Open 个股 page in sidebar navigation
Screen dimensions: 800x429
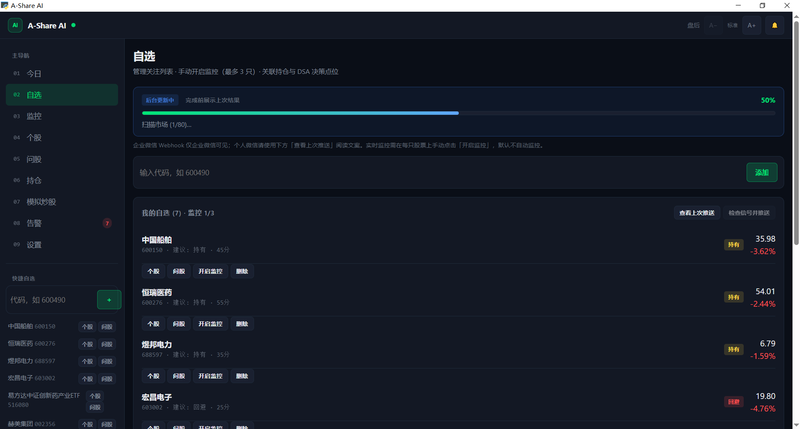62,138
